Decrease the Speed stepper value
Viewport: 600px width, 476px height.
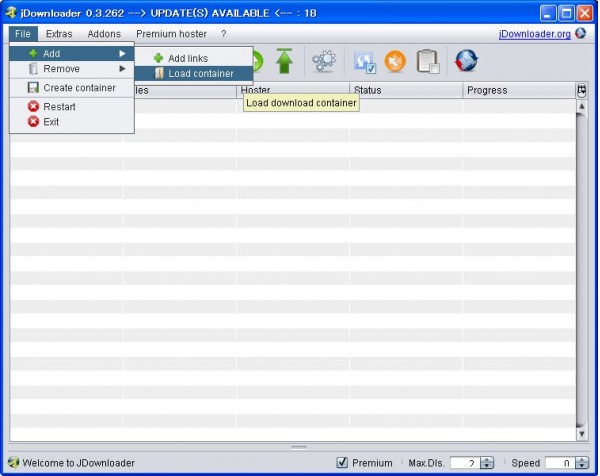(x=582, y=465)
